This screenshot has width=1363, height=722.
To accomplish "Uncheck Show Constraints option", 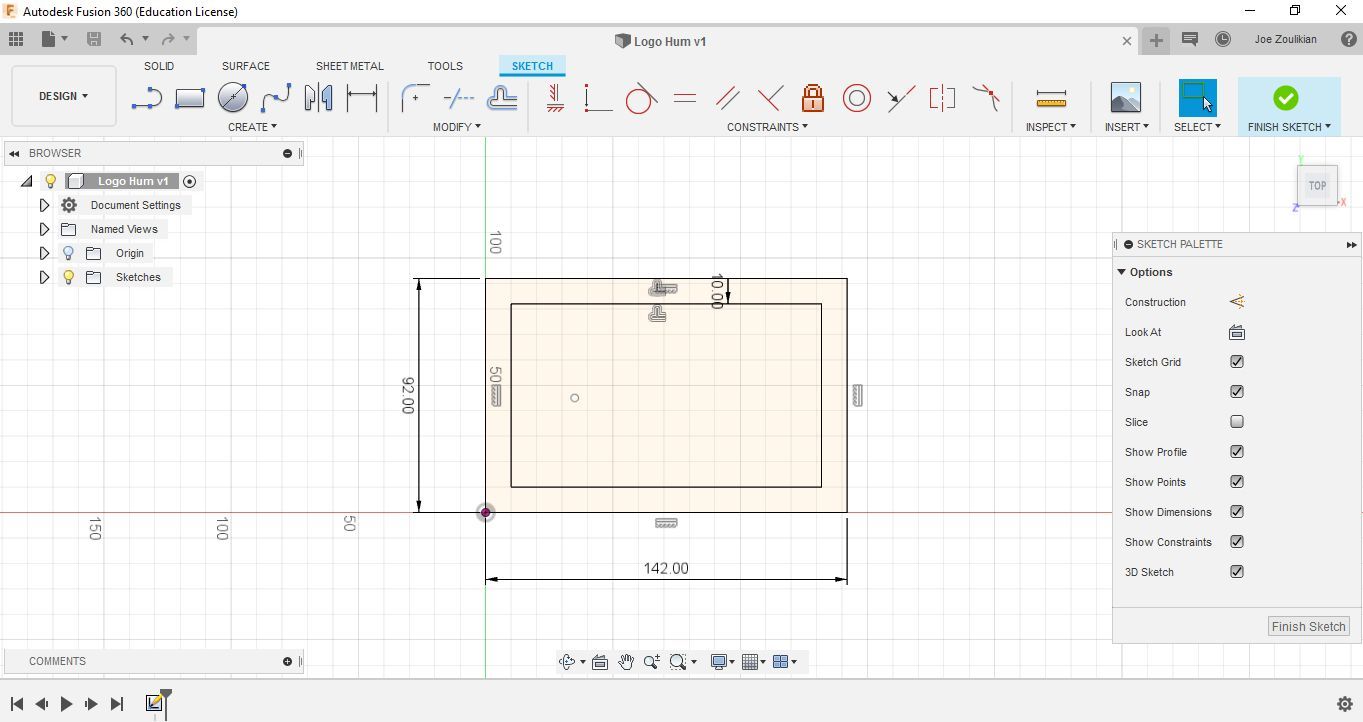I will pyautogui.click(x=1237, y=542).
